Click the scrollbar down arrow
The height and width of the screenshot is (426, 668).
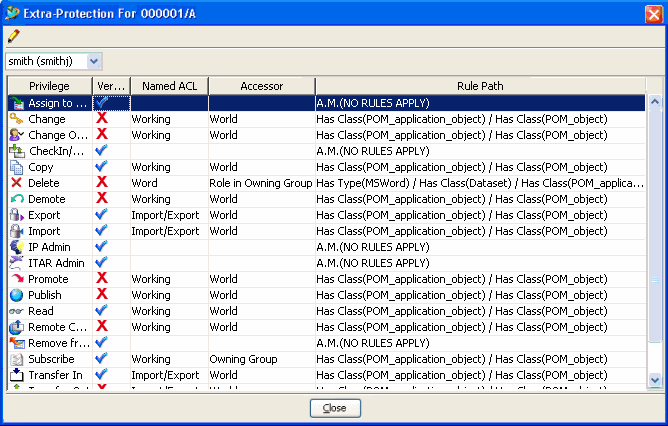(655, 380)
